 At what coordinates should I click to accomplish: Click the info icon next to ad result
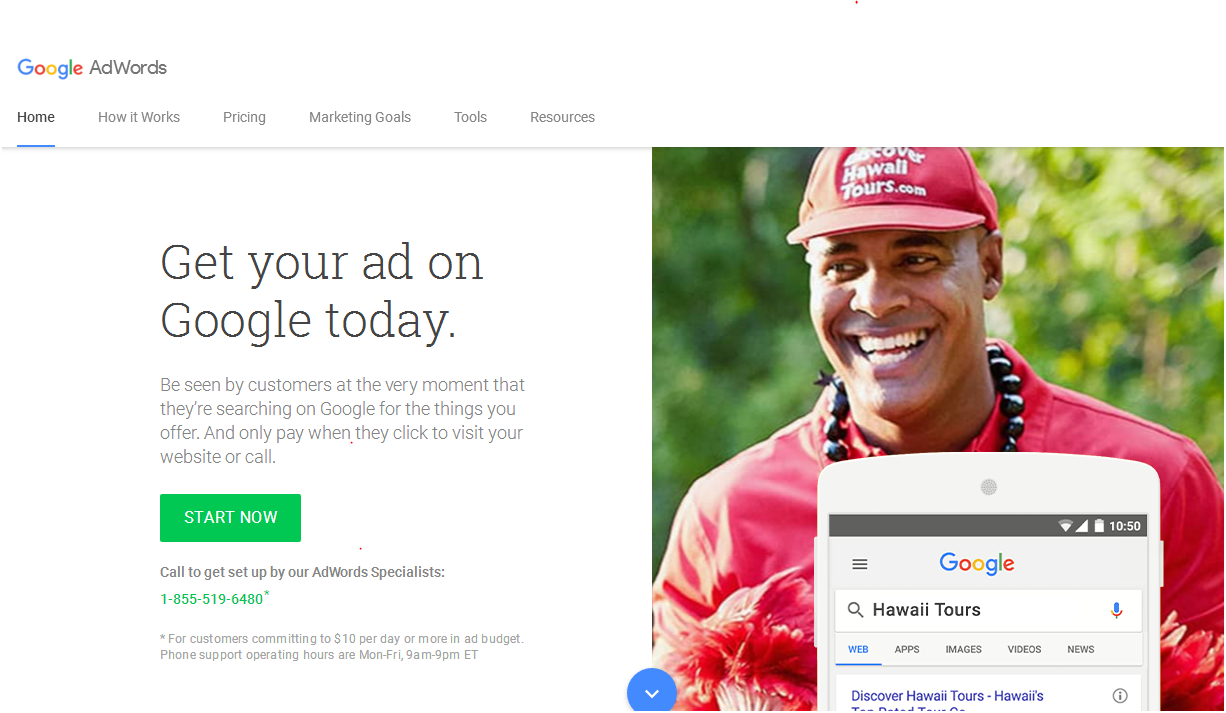coord(1120,696)
